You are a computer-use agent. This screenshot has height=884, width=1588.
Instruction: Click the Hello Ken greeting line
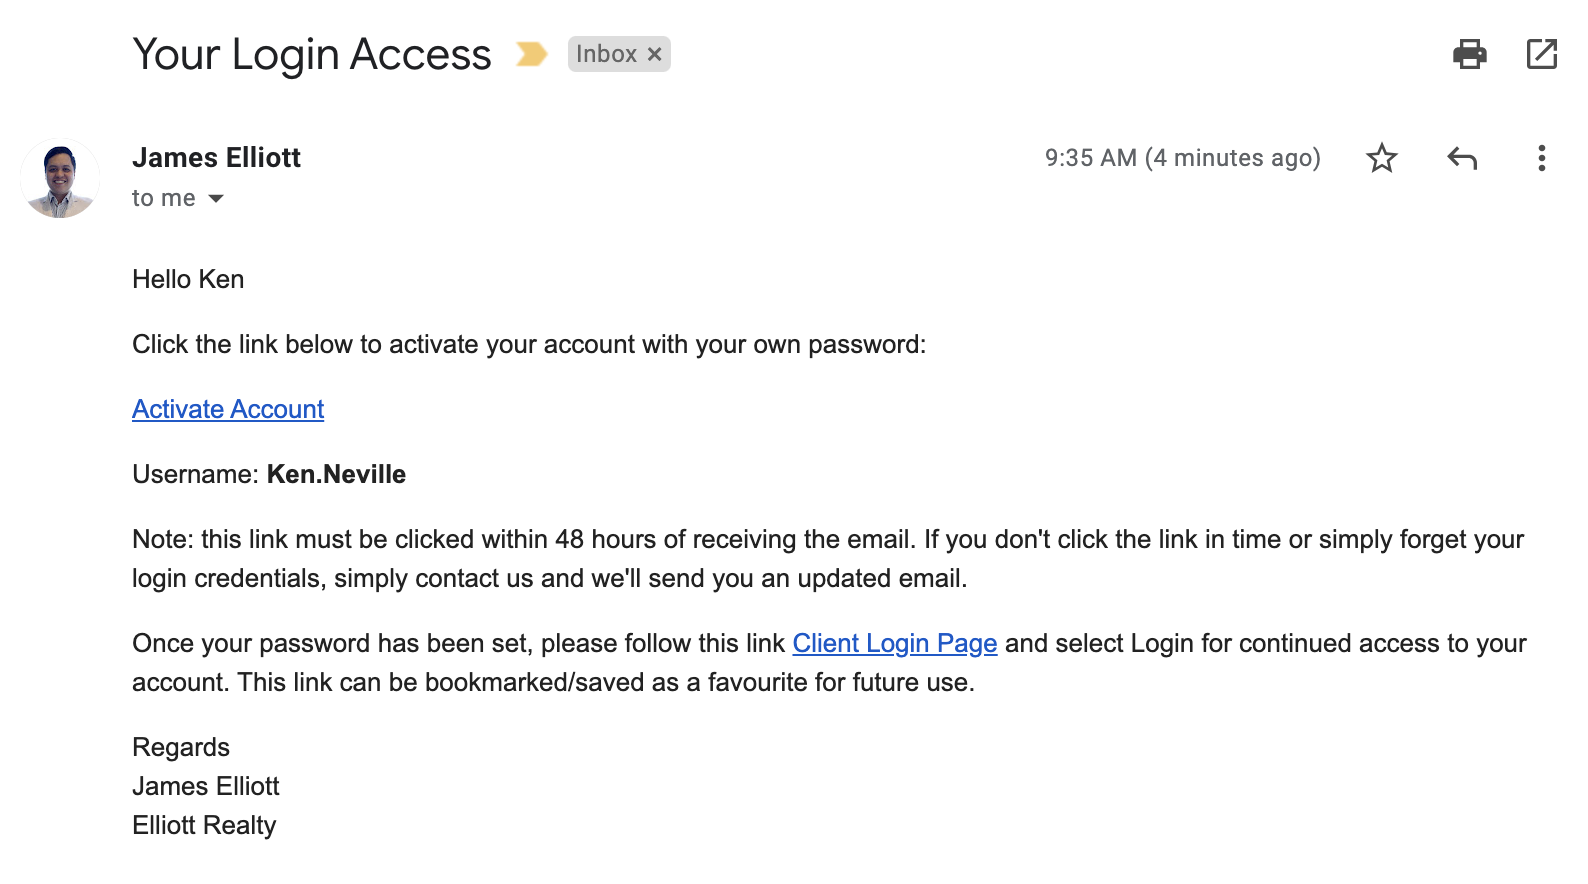coord(188,279)
